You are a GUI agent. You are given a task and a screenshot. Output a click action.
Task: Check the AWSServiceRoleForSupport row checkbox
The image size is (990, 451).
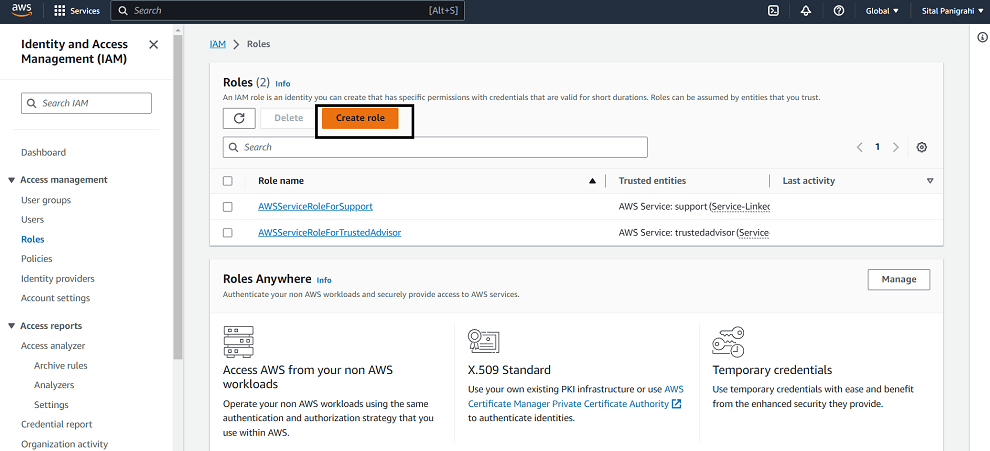coord(228,207)
